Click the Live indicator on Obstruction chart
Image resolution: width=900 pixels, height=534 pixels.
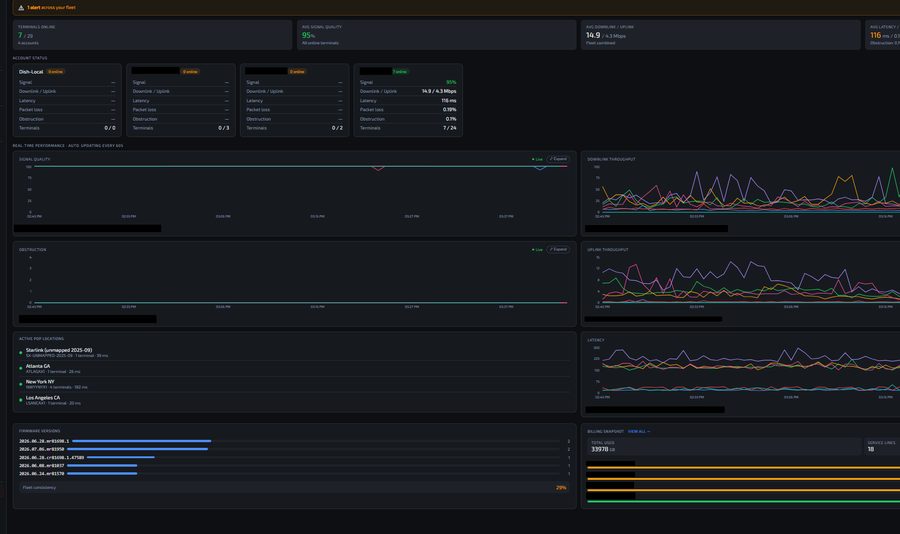537,249
